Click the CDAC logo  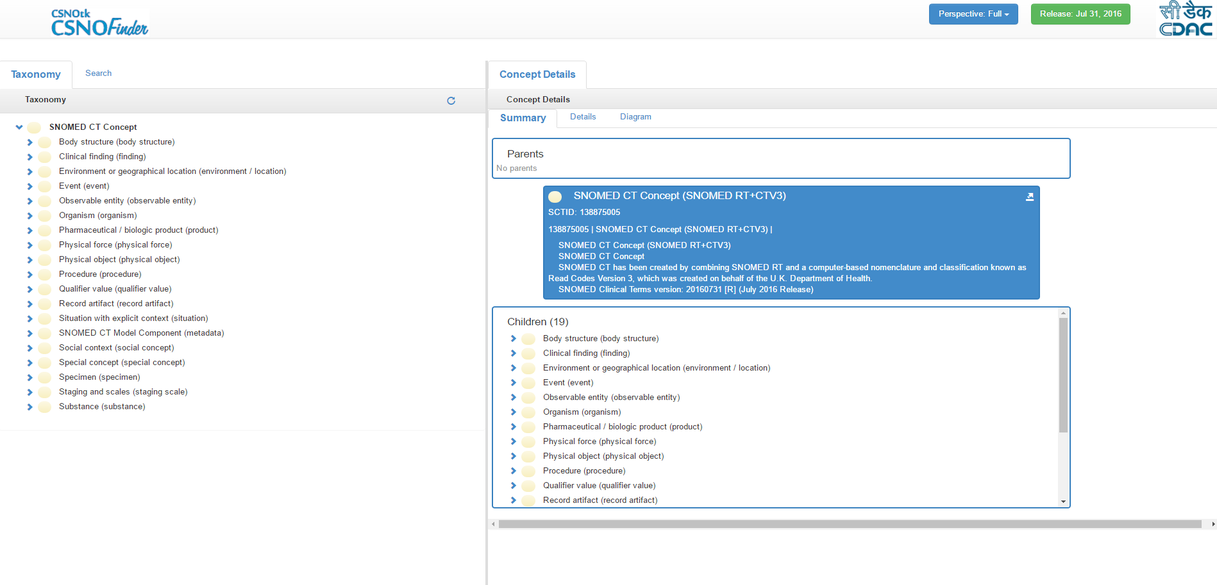pyautogui.click(x=1185, y=19)
